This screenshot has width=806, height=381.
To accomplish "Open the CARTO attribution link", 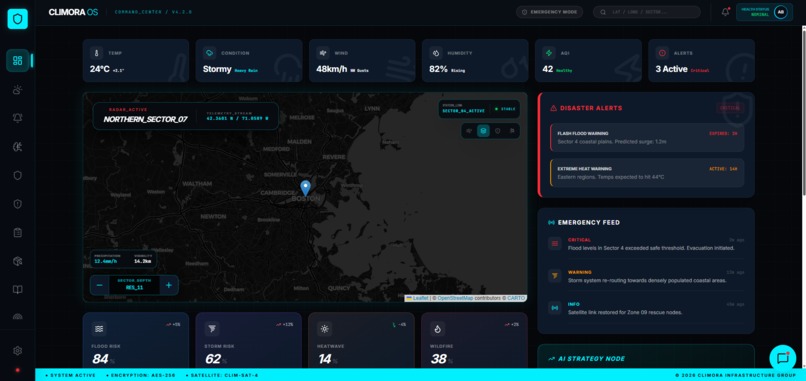I will [516, 298].
